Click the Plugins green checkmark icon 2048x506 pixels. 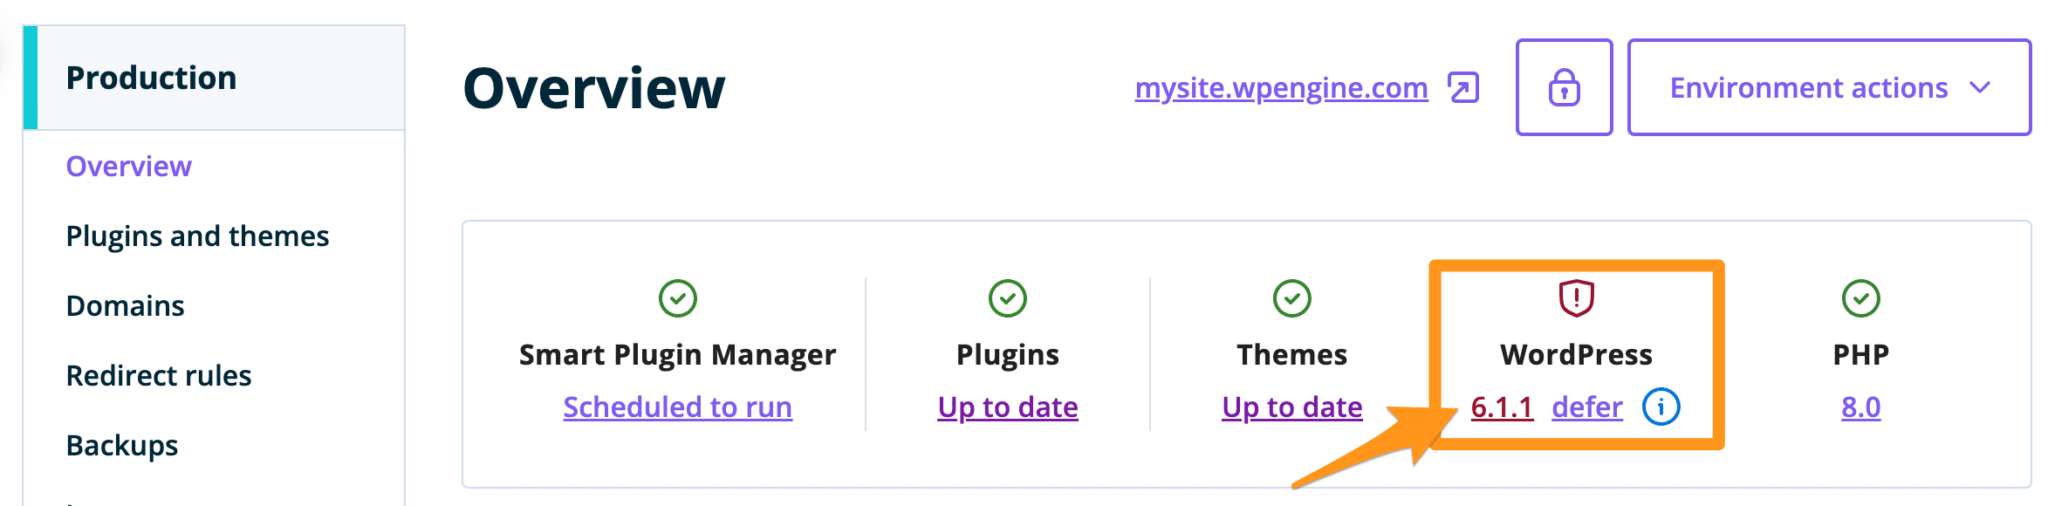[1007, 298]
